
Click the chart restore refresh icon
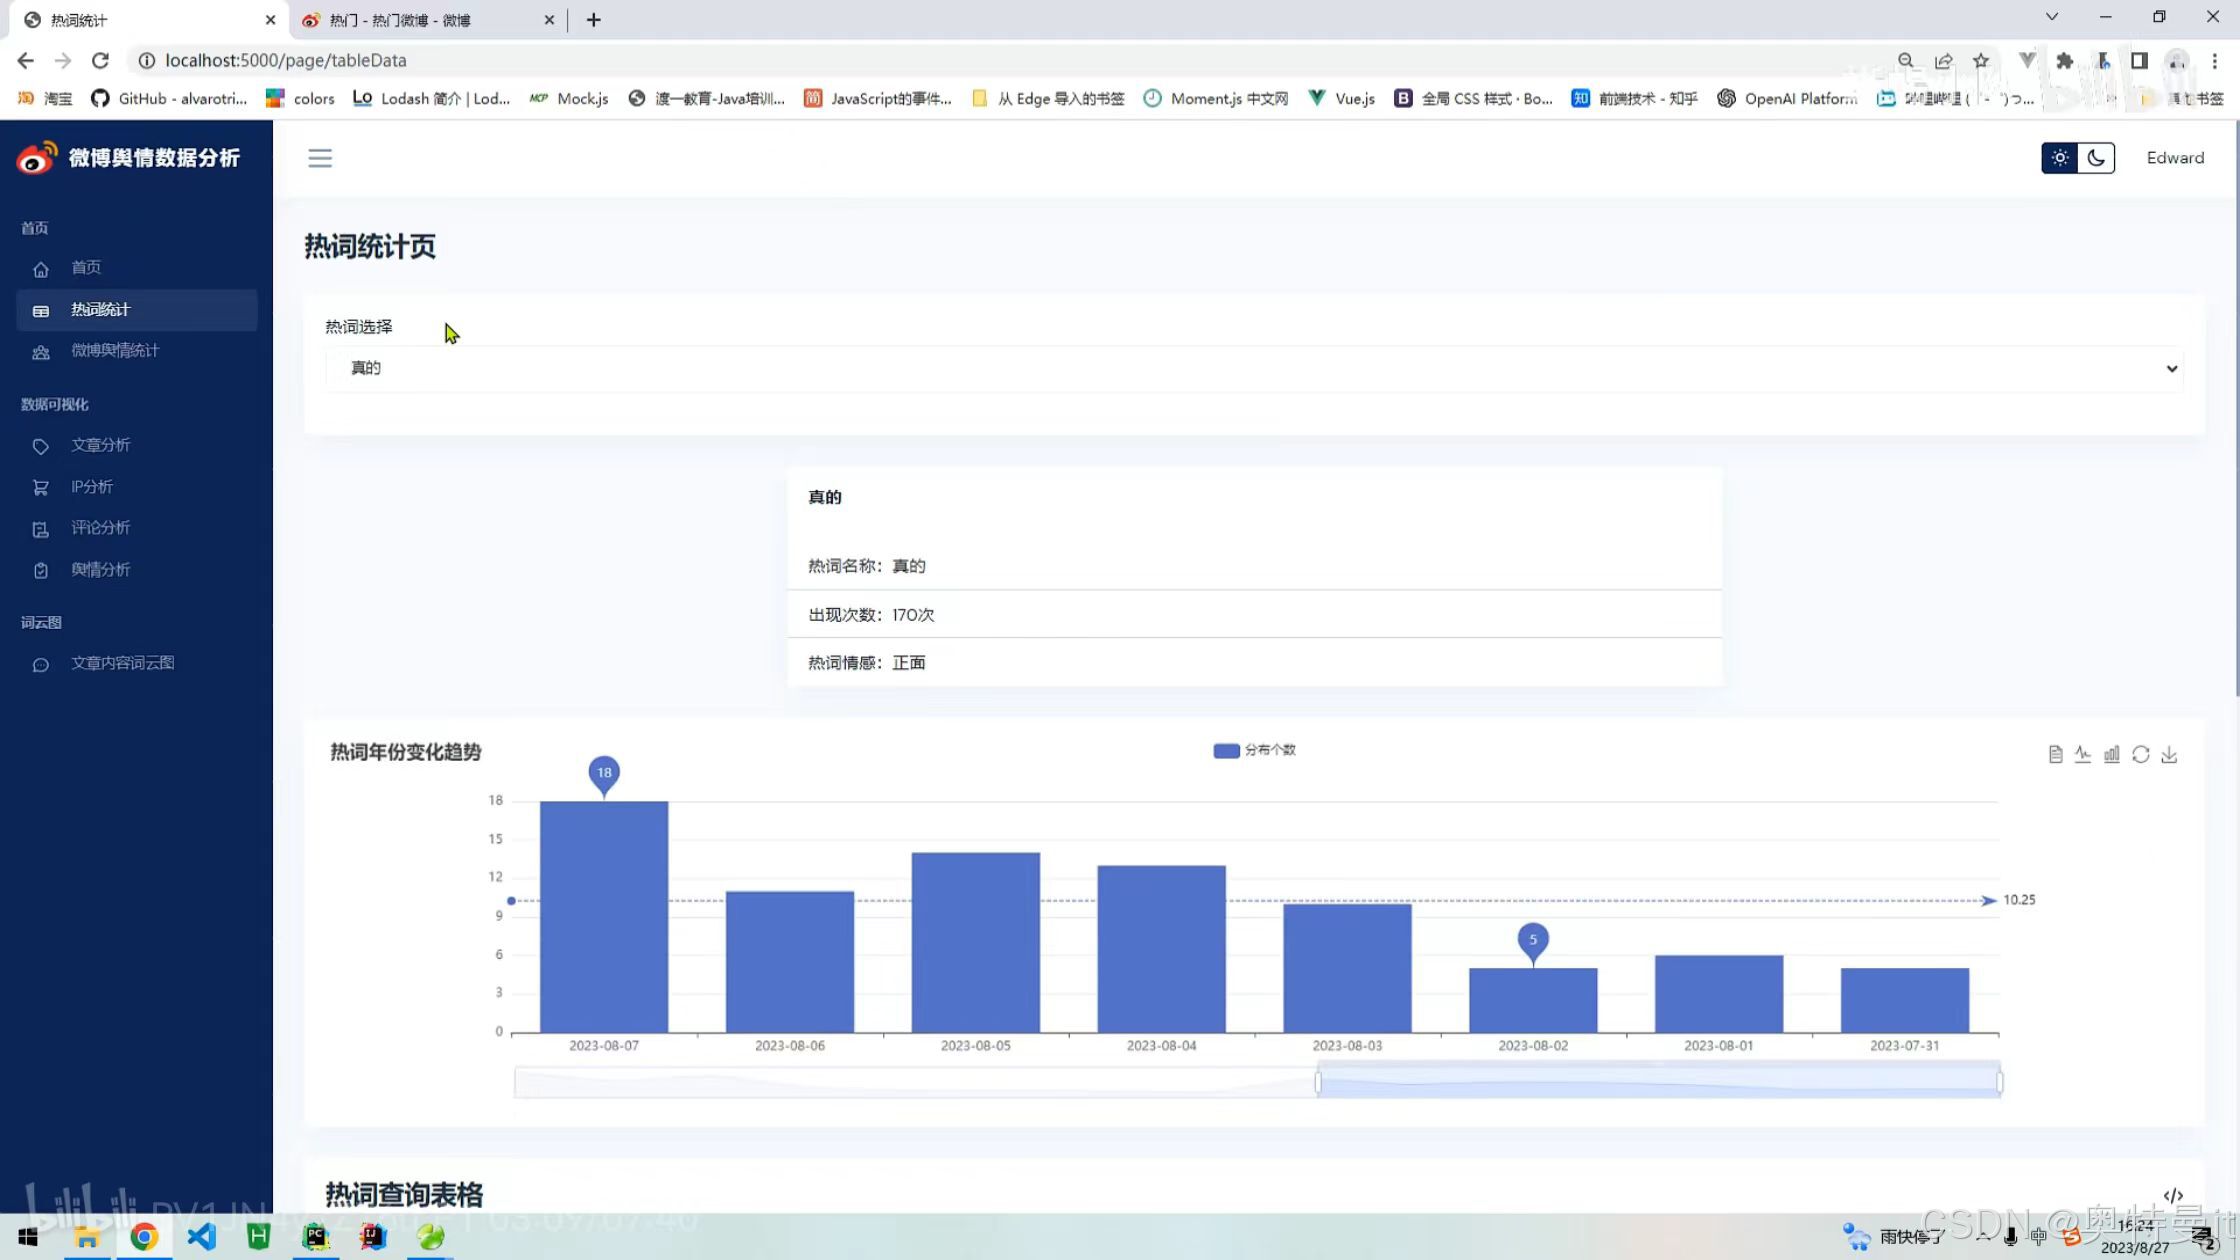pos(2140,755)
